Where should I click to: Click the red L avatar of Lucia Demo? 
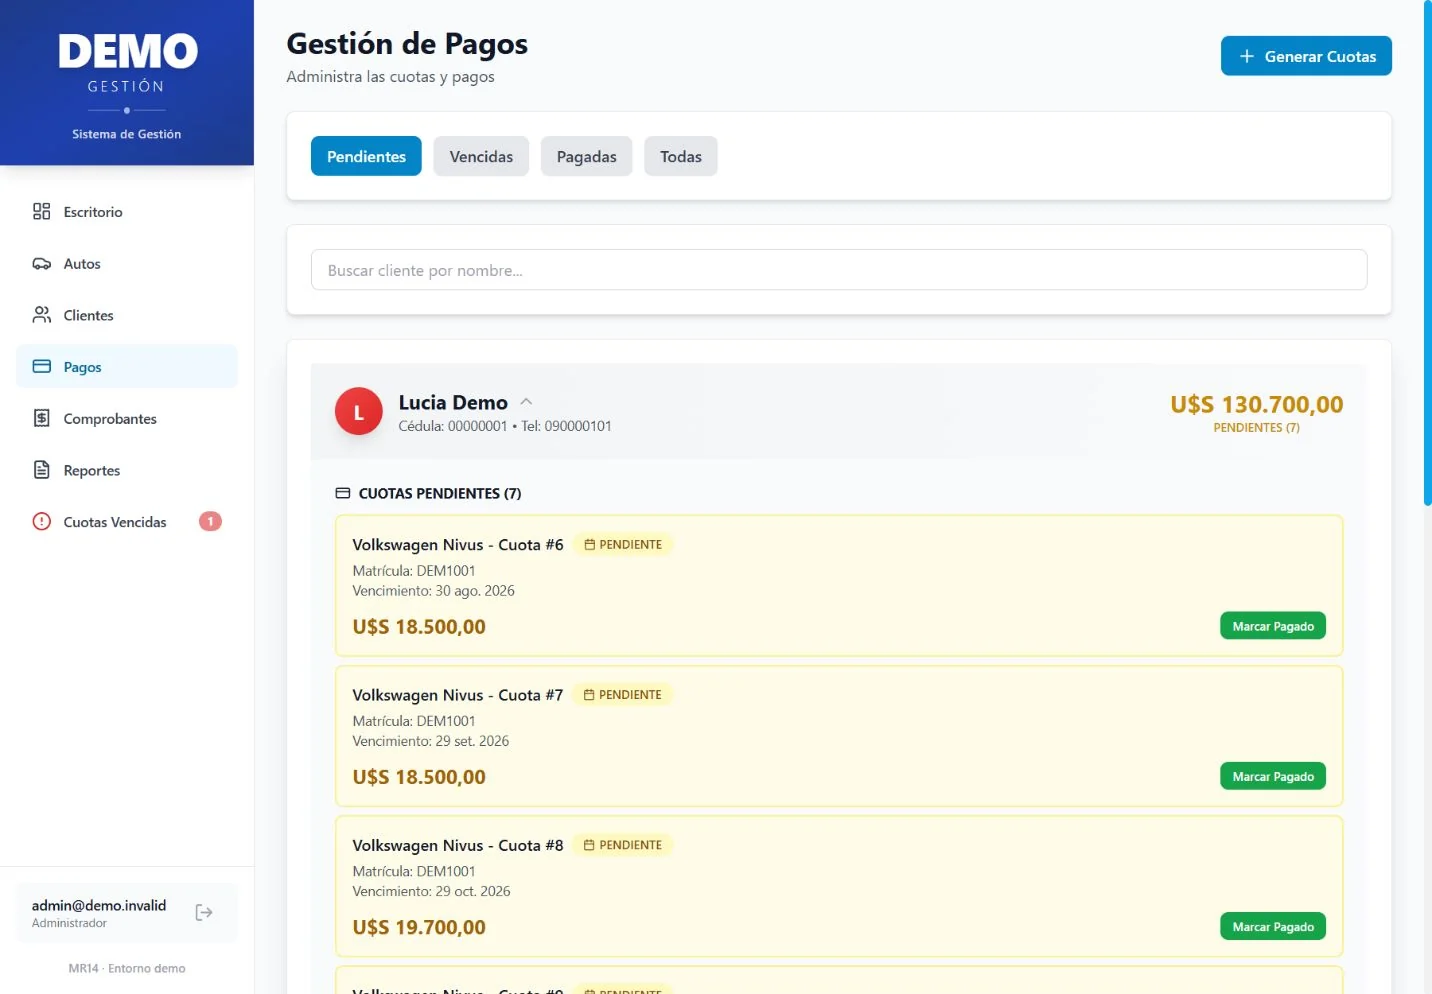tap(359, 411)
